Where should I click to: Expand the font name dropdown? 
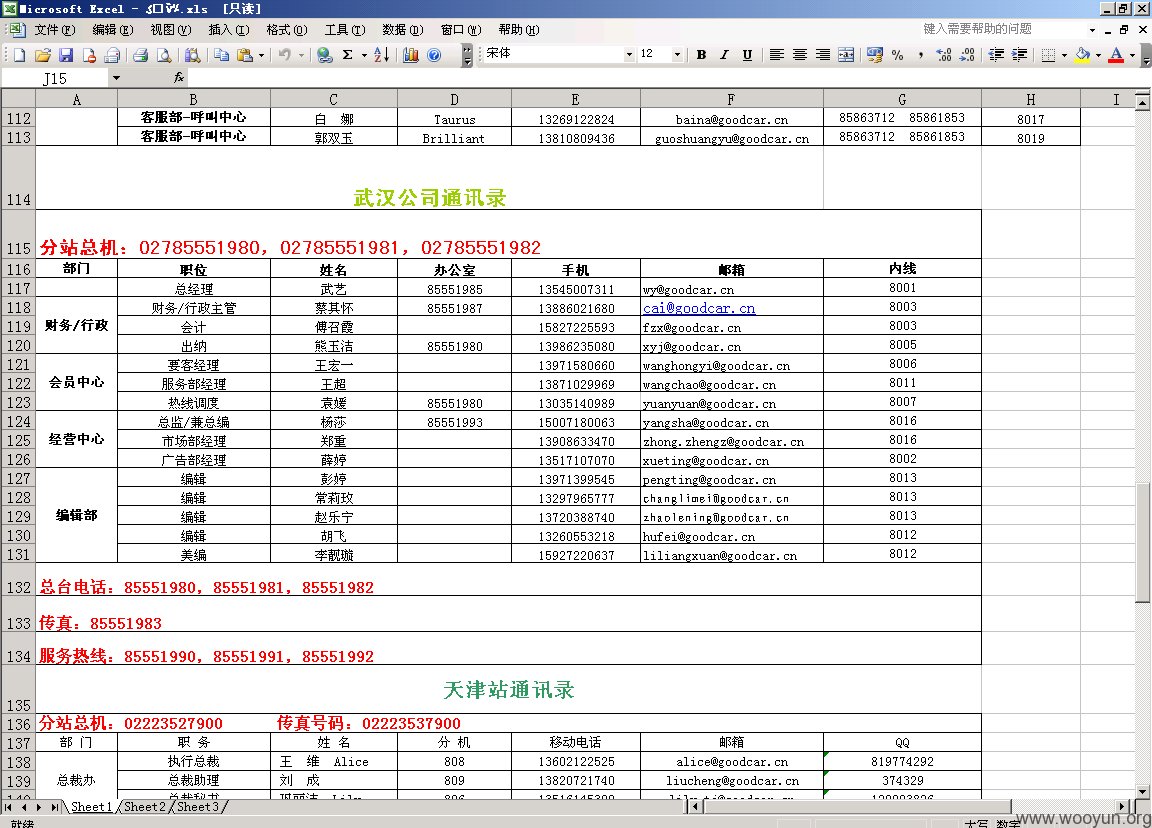[629, 55]
